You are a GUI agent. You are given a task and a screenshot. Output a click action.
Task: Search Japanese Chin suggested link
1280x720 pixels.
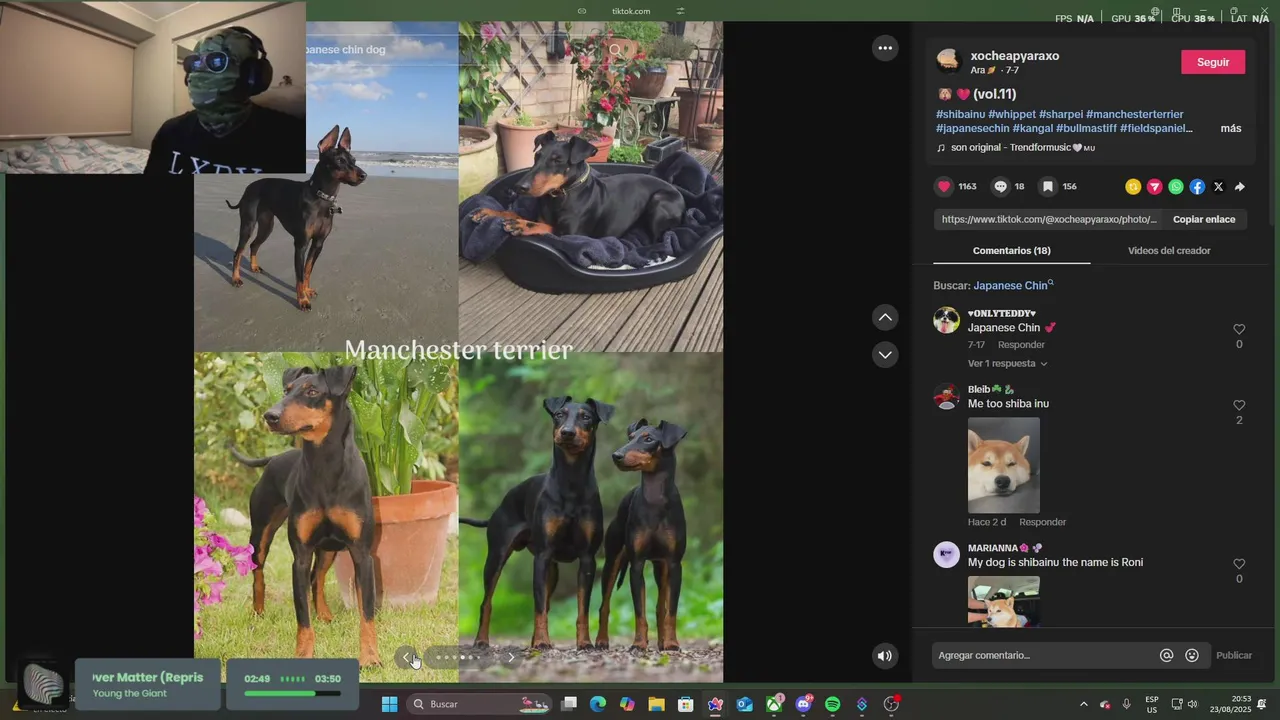(1012, 285)
